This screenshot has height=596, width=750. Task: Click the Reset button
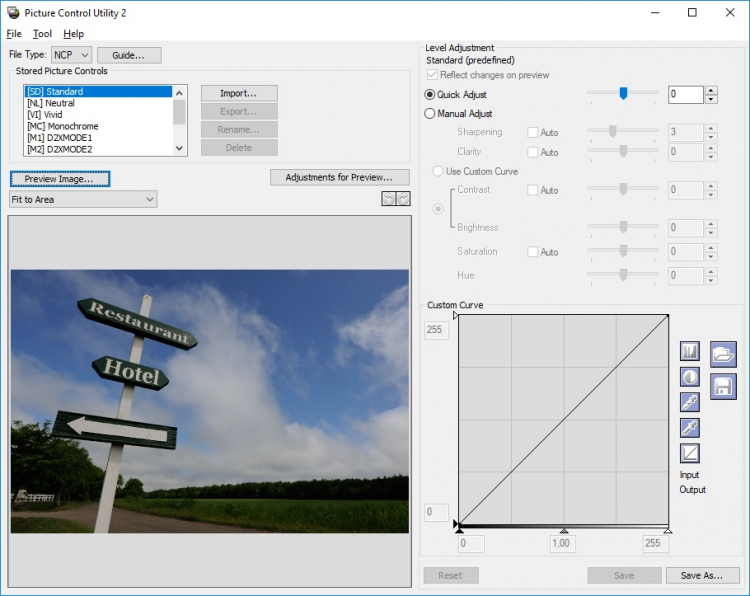click(451, 575)
